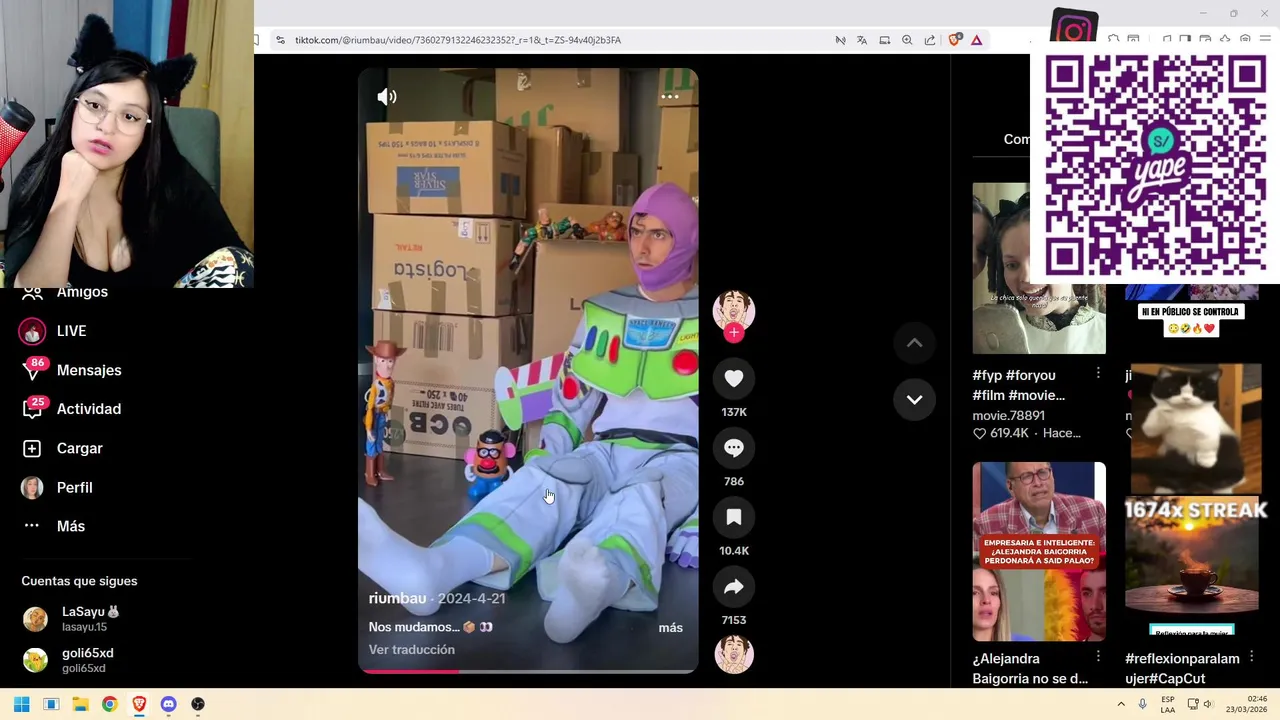Click the zoom magnifier icon in address bar
Image resolution: width=1280 pixels, height=720 pixels.
point(907,40)
